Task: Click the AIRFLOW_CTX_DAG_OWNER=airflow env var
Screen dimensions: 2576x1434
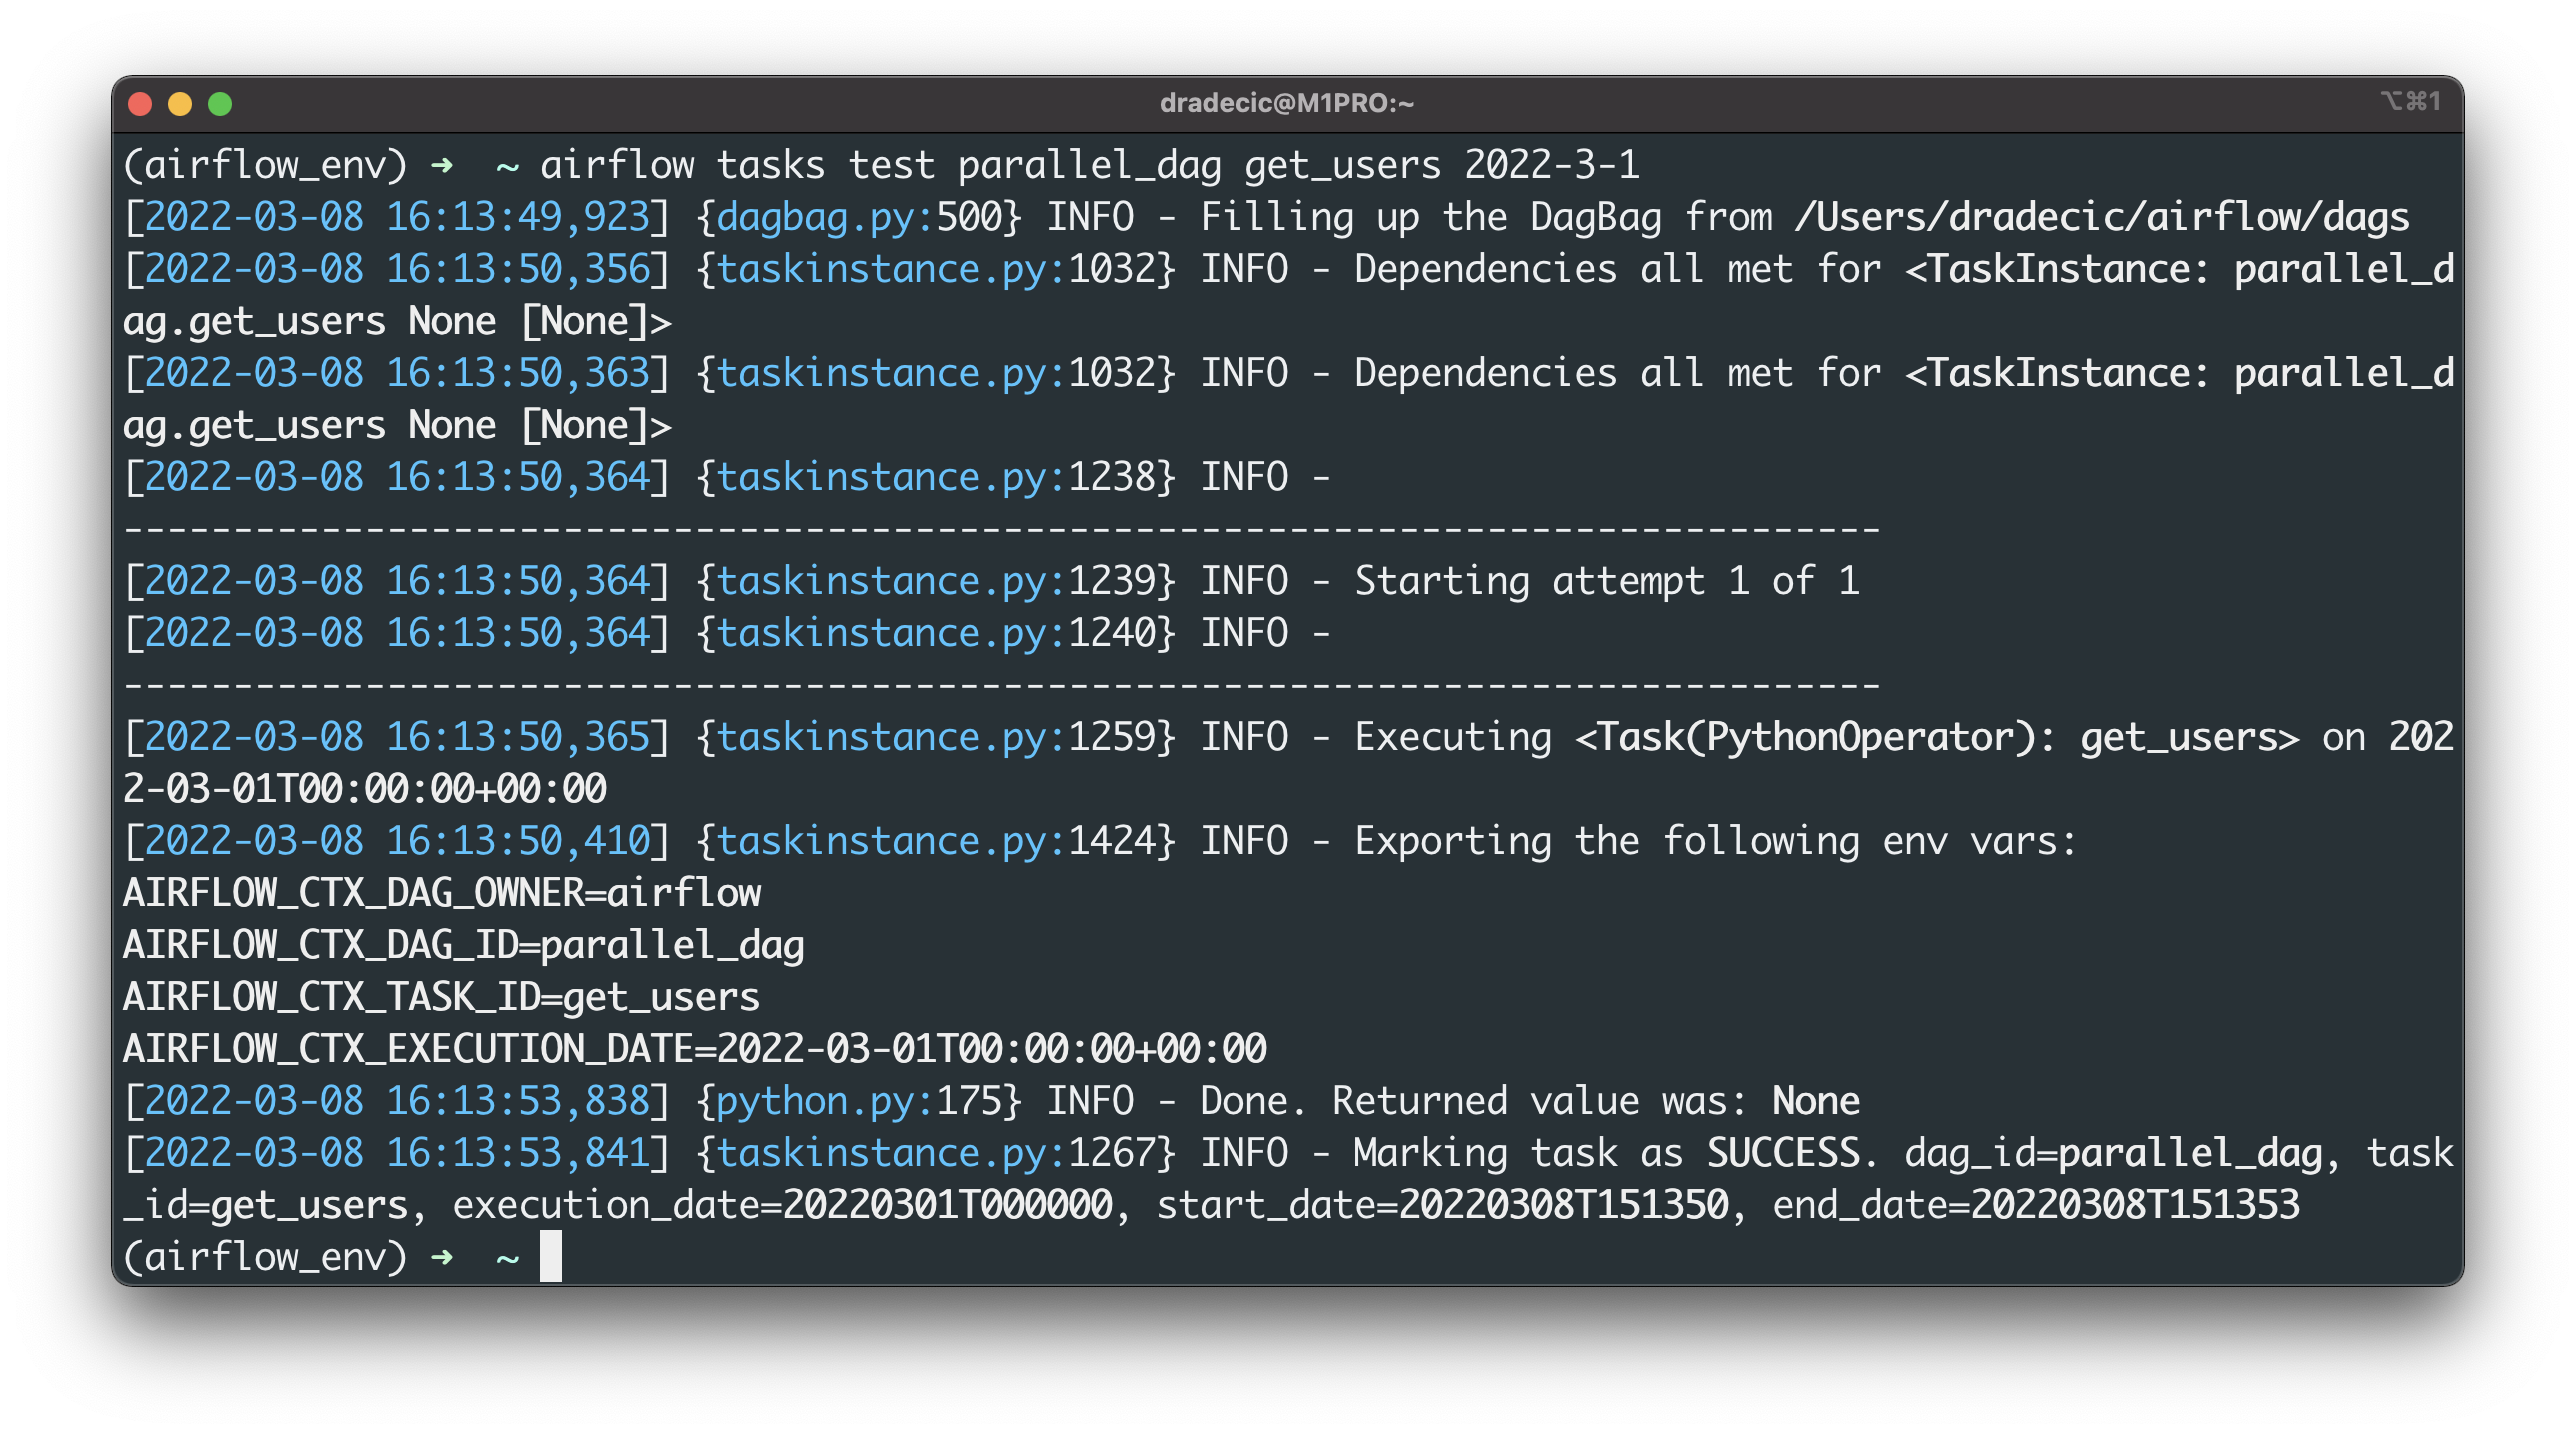Action: 440,892
